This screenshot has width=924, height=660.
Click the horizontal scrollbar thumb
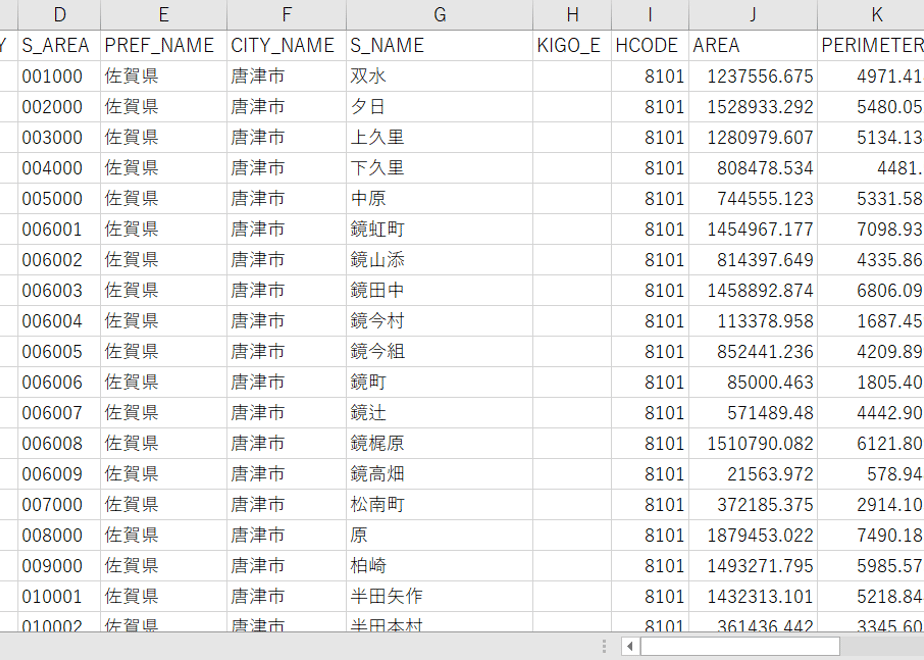740,646
